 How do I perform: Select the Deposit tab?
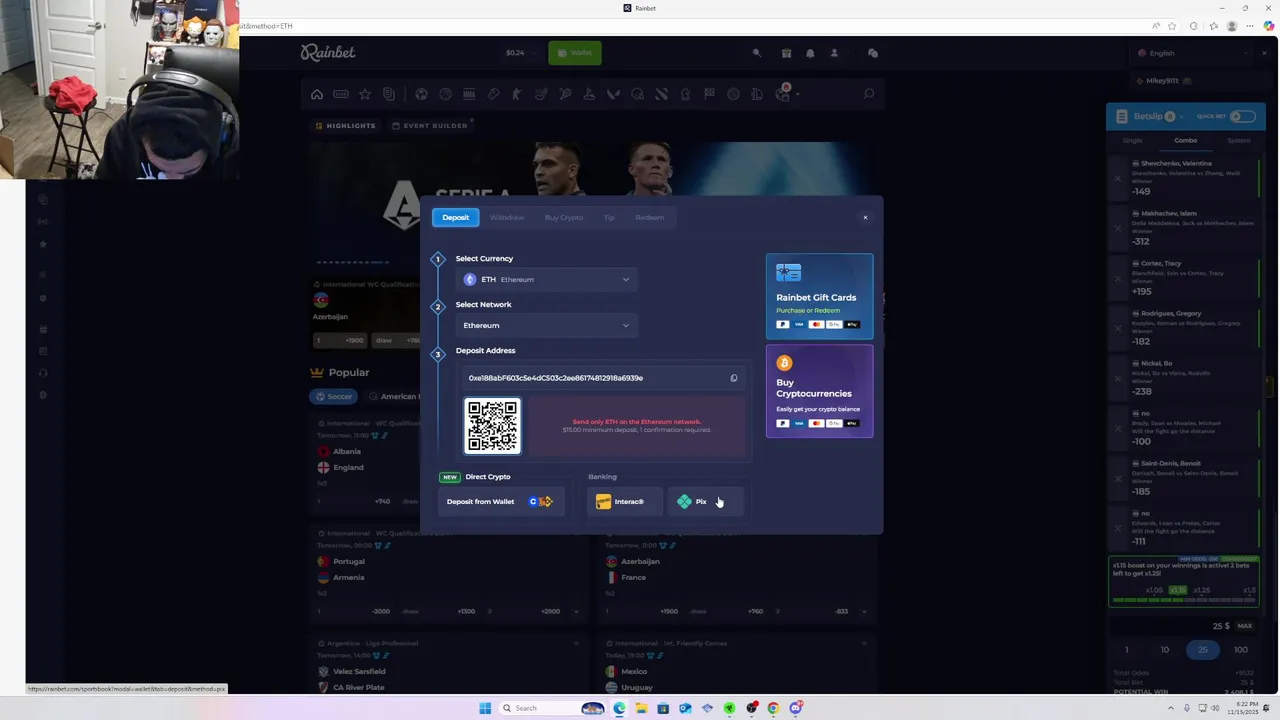[456, 217]
